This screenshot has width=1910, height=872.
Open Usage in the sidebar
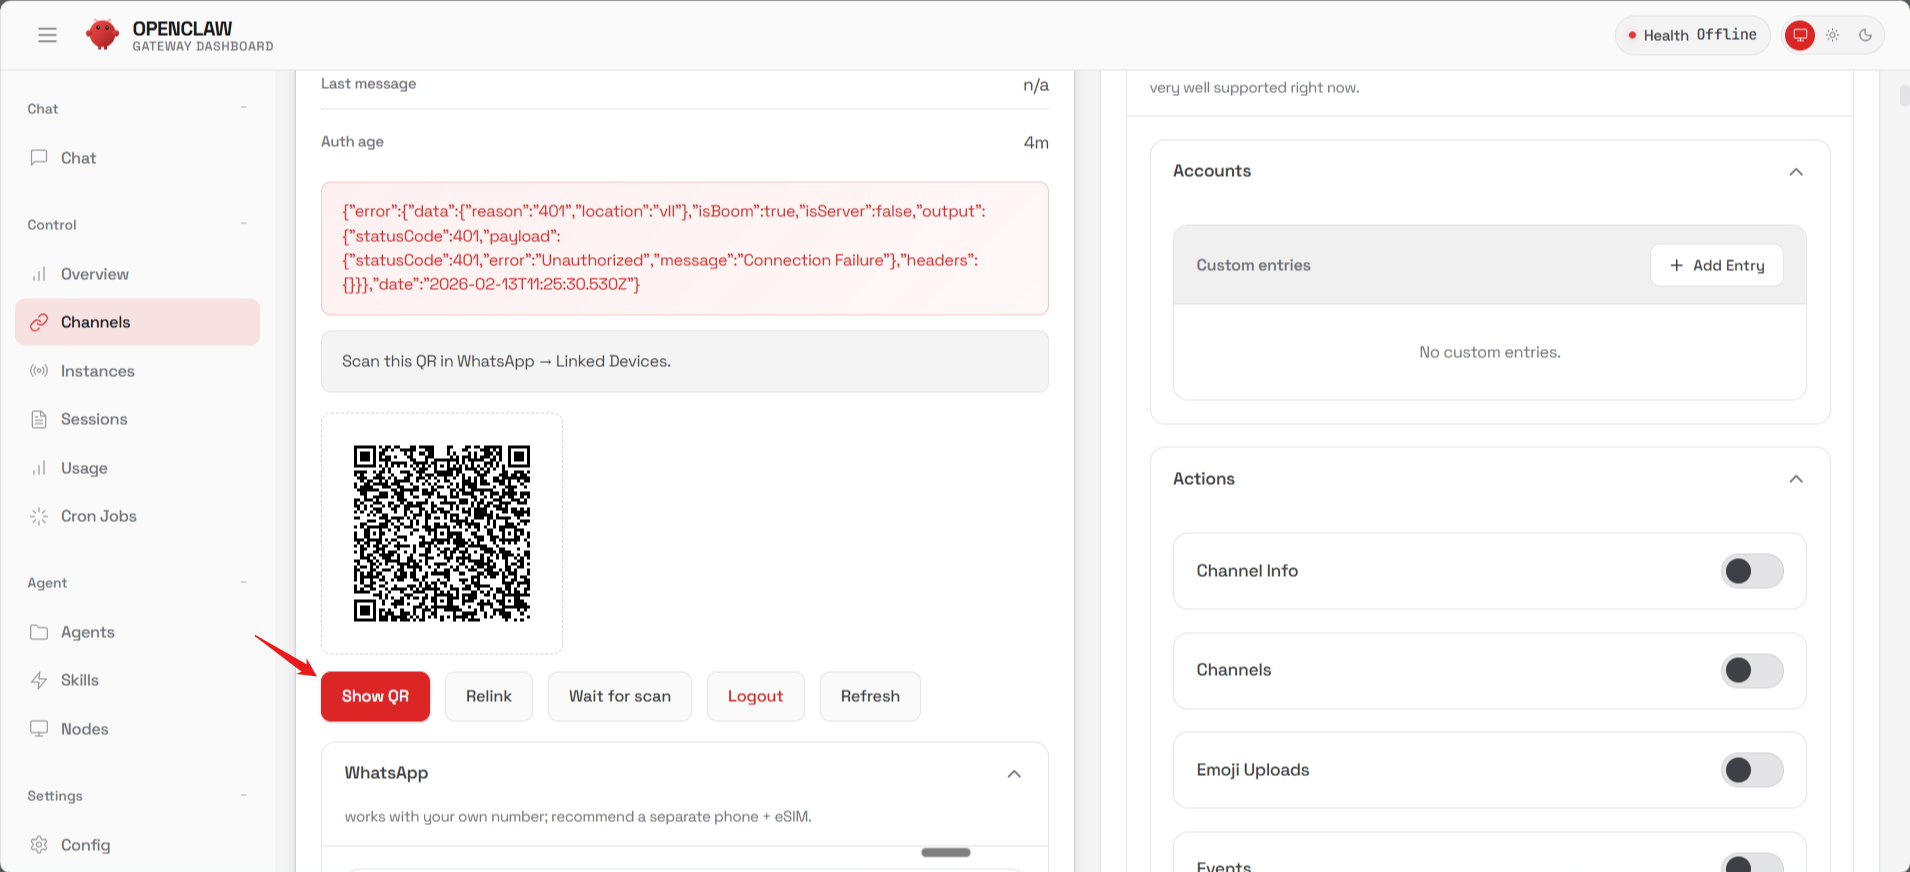coord(138,468)
